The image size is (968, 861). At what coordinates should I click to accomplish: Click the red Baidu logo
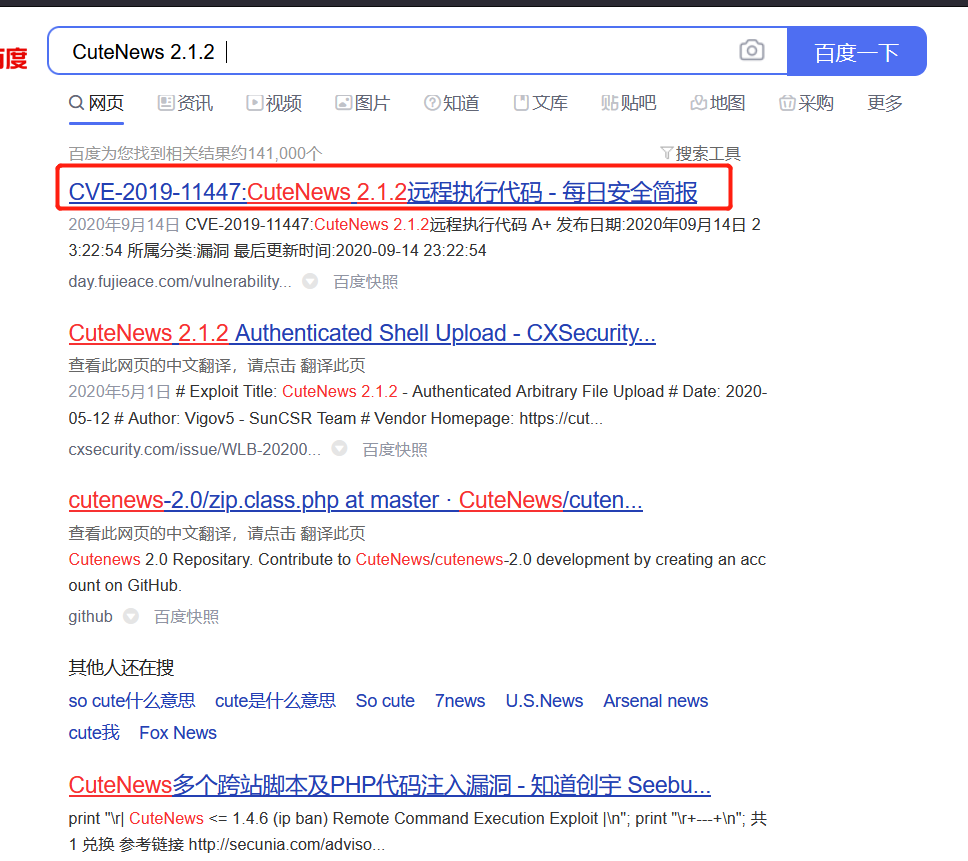click(x=14, y=59)
